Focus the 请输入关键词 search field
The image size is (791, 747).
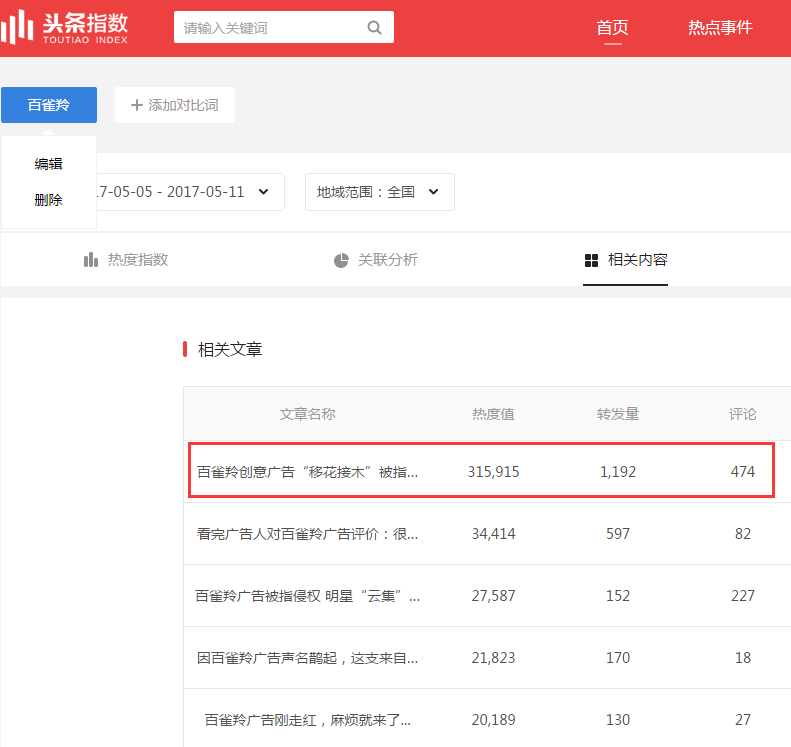pos(284,27)
